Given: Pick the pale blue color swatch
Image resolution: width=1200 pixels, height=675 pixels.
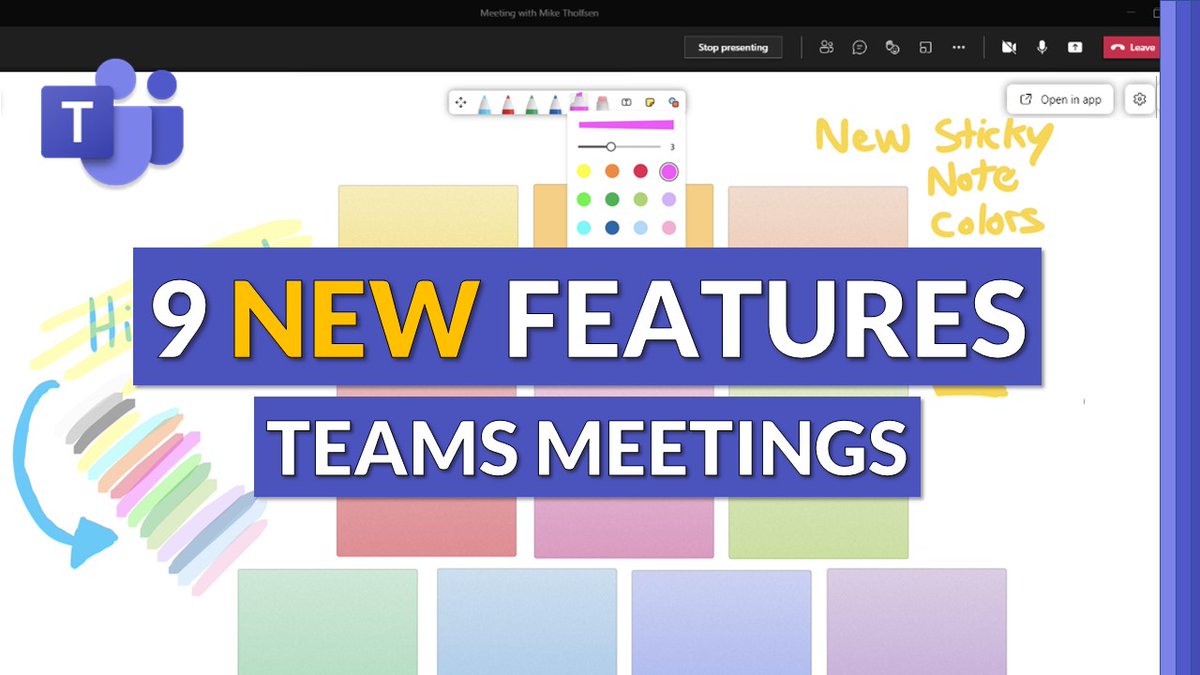Looking at the screenshot, I should point(641,228).
